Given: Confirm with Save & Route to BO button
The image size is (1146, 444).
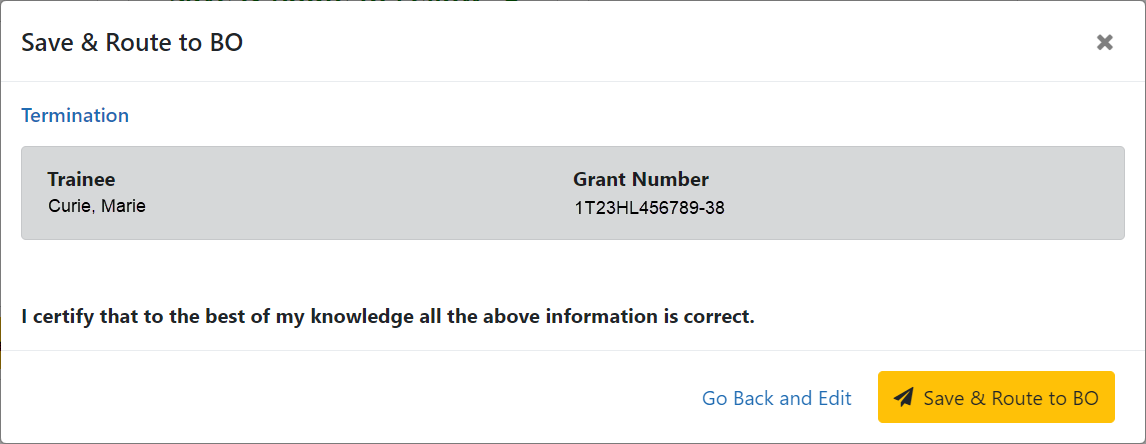Looking at the screenshot, I should click(996, 397).
